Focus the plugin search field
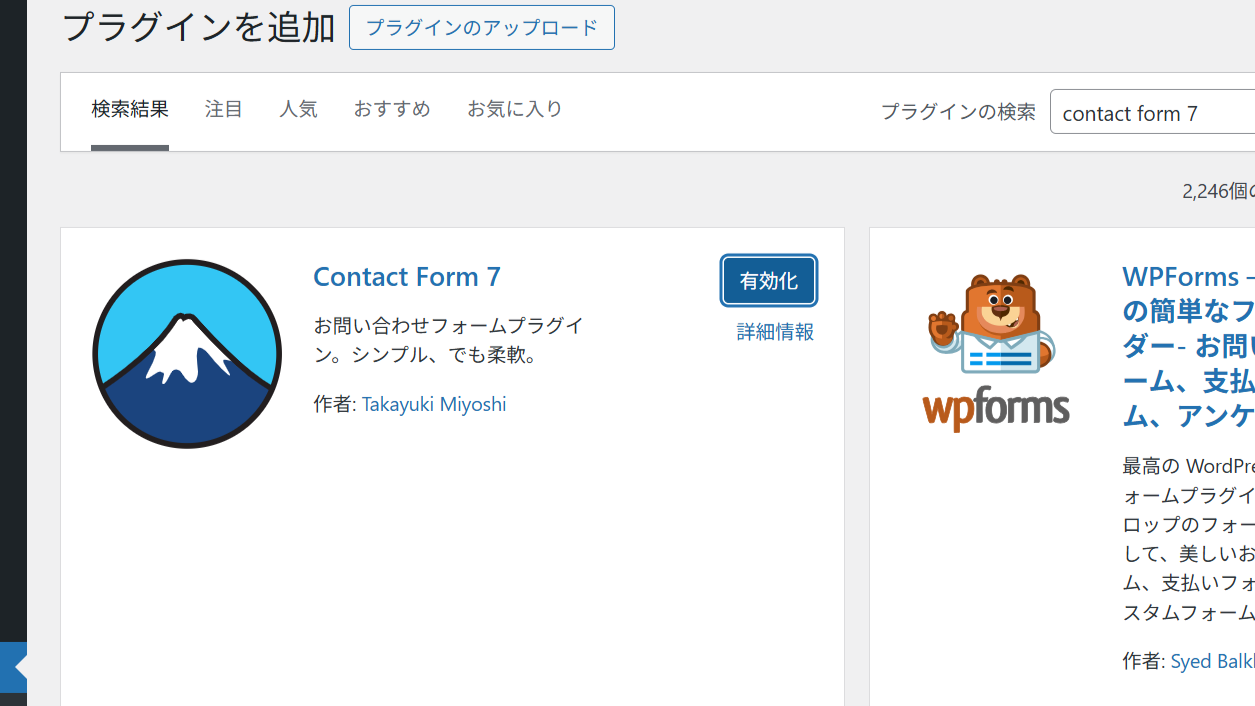The image size is (1255, 706). click(1152, 112)
